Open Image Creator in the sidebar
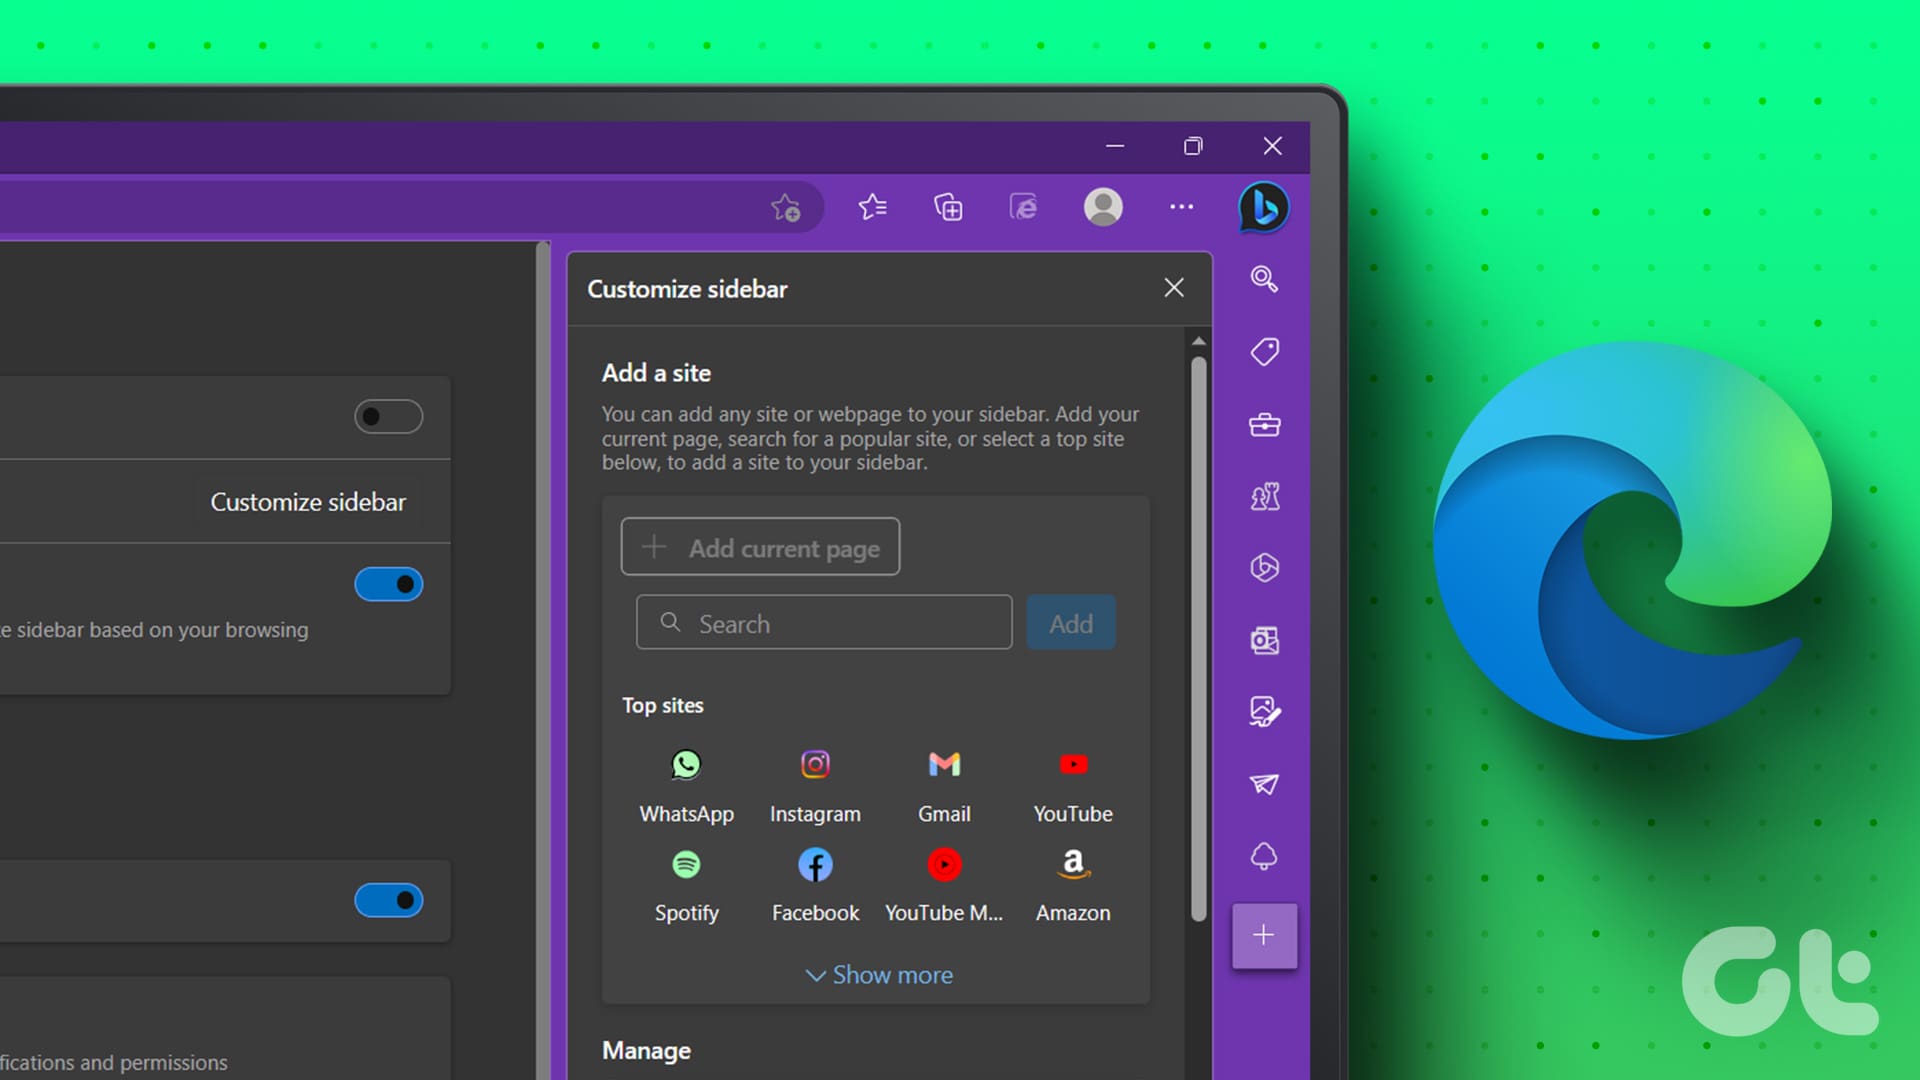Image resolution: width=1920 pixels, height=1080 pixels. pyautogui.click(x=1263, y=712)
